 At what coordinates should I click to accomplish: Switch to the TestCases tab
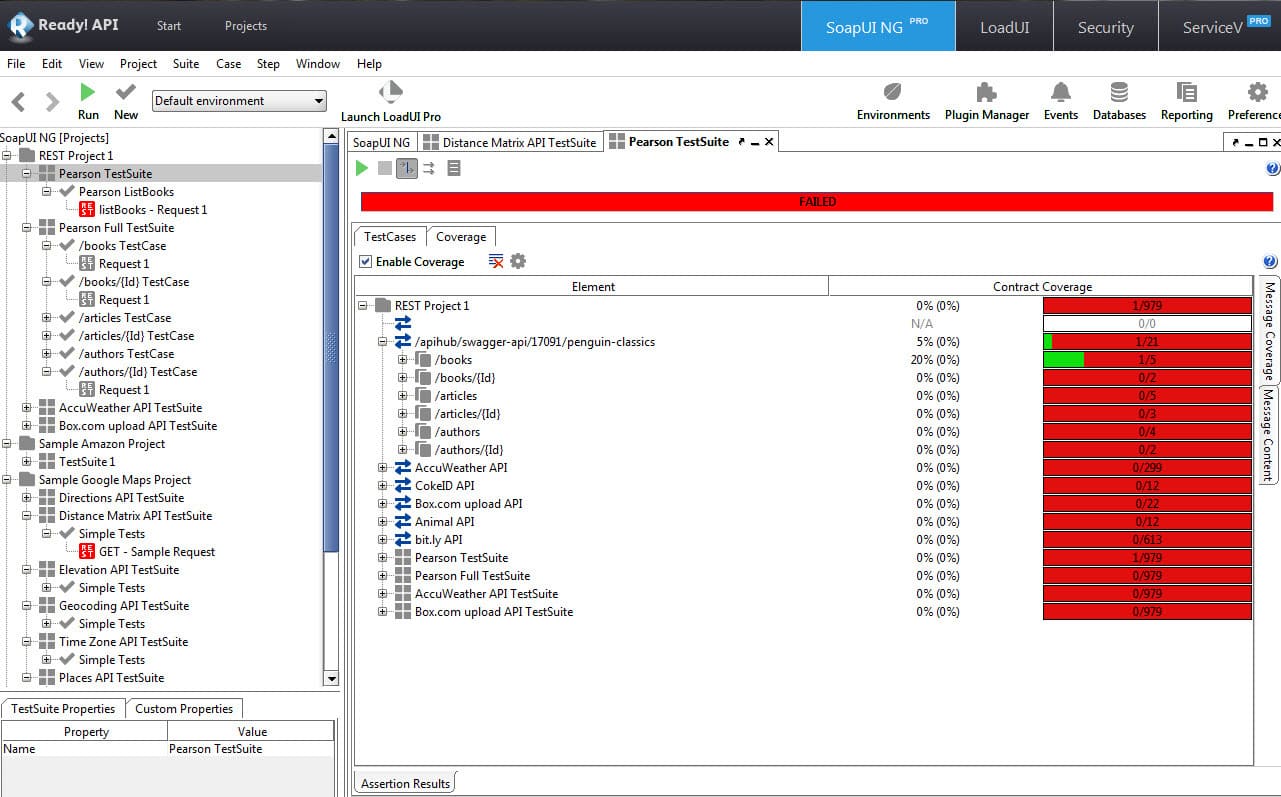[x=390, y=237]
